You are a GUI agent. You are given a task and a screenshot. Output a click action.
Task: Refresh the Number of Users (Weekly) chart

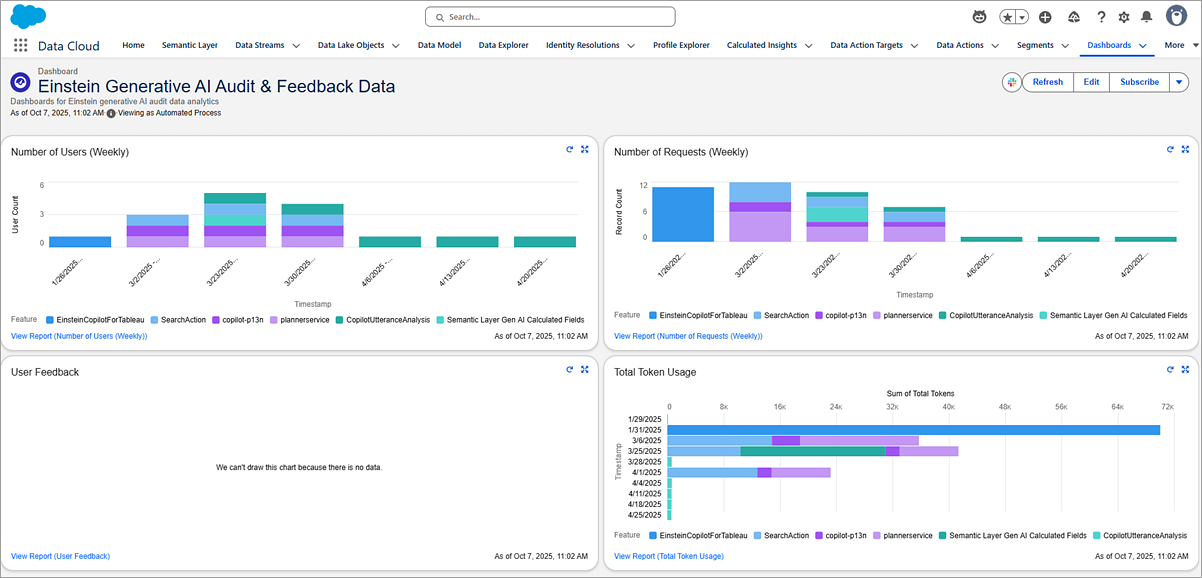click(x=570, y=148)
